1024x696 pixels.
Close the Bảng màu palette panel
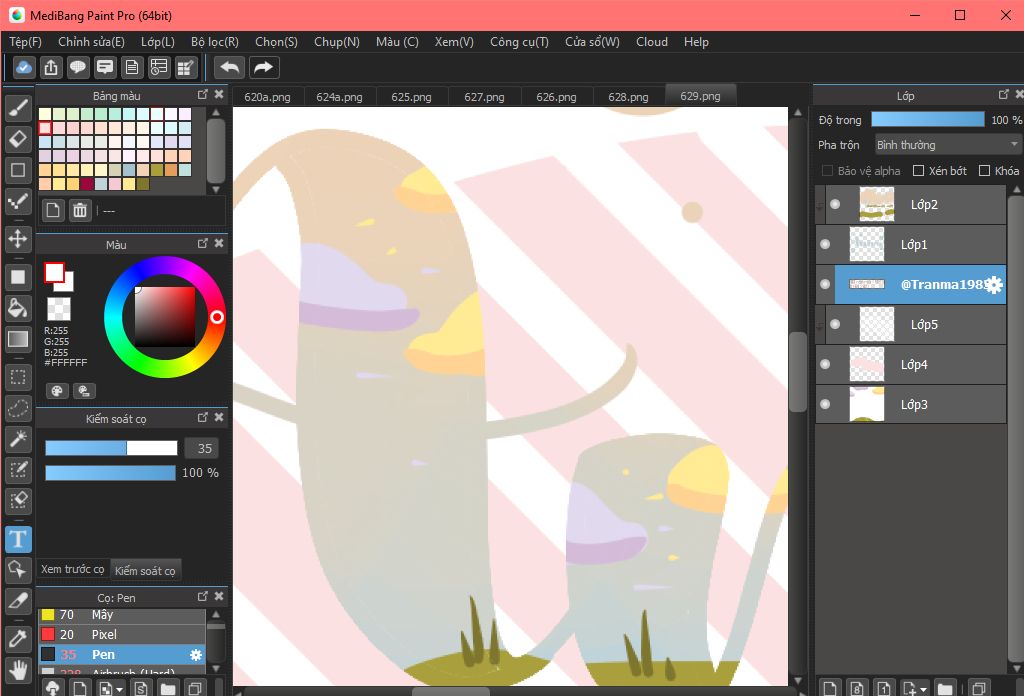pos(219,95)
